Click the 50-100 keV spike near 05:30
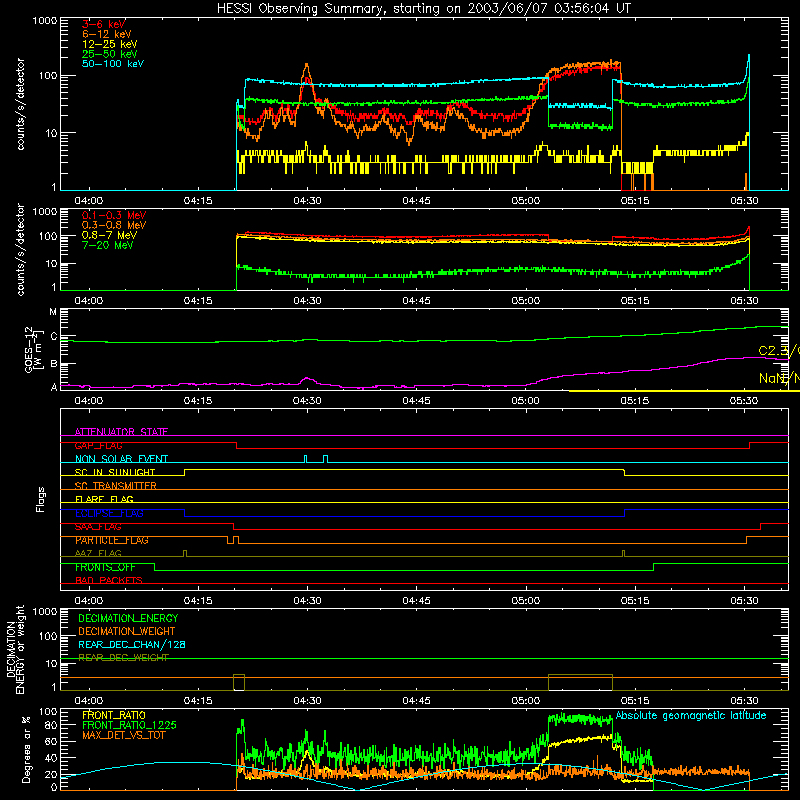This screenshot has height=800, width=800. pyautogui.click(x=748, y=56)
